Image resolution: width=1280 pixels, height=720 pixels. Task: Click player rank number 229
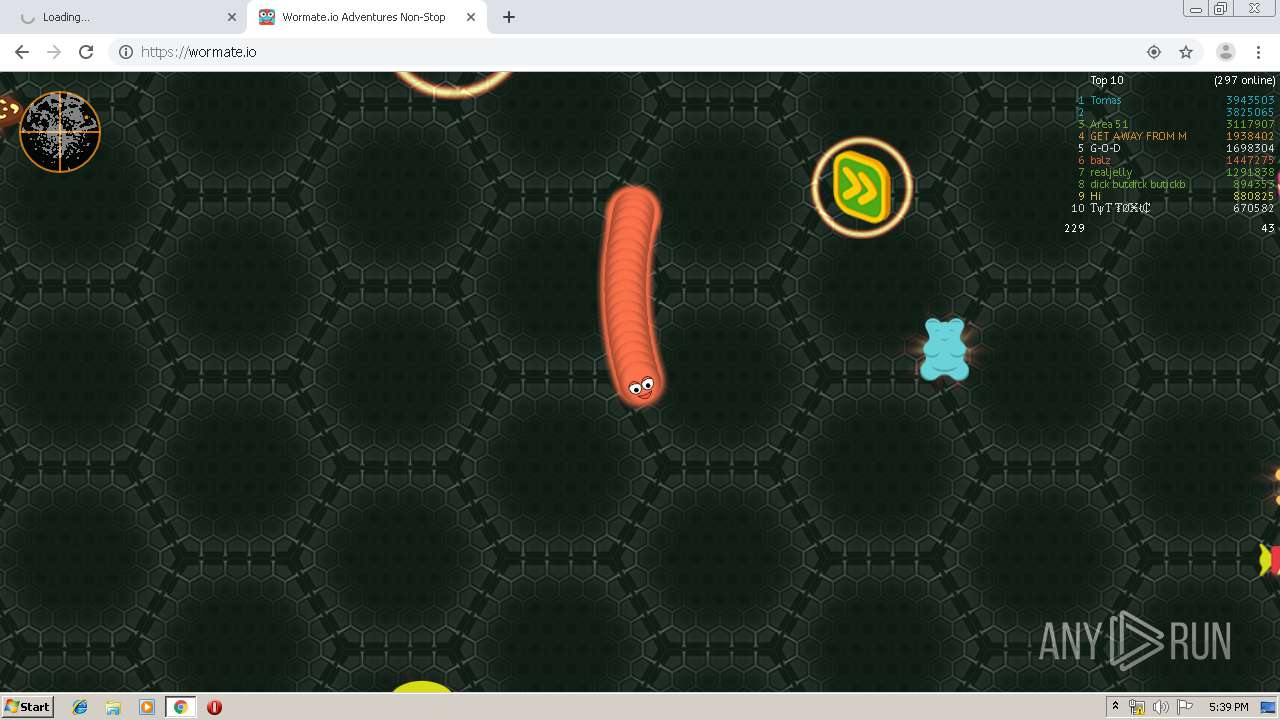(1074, 228)
